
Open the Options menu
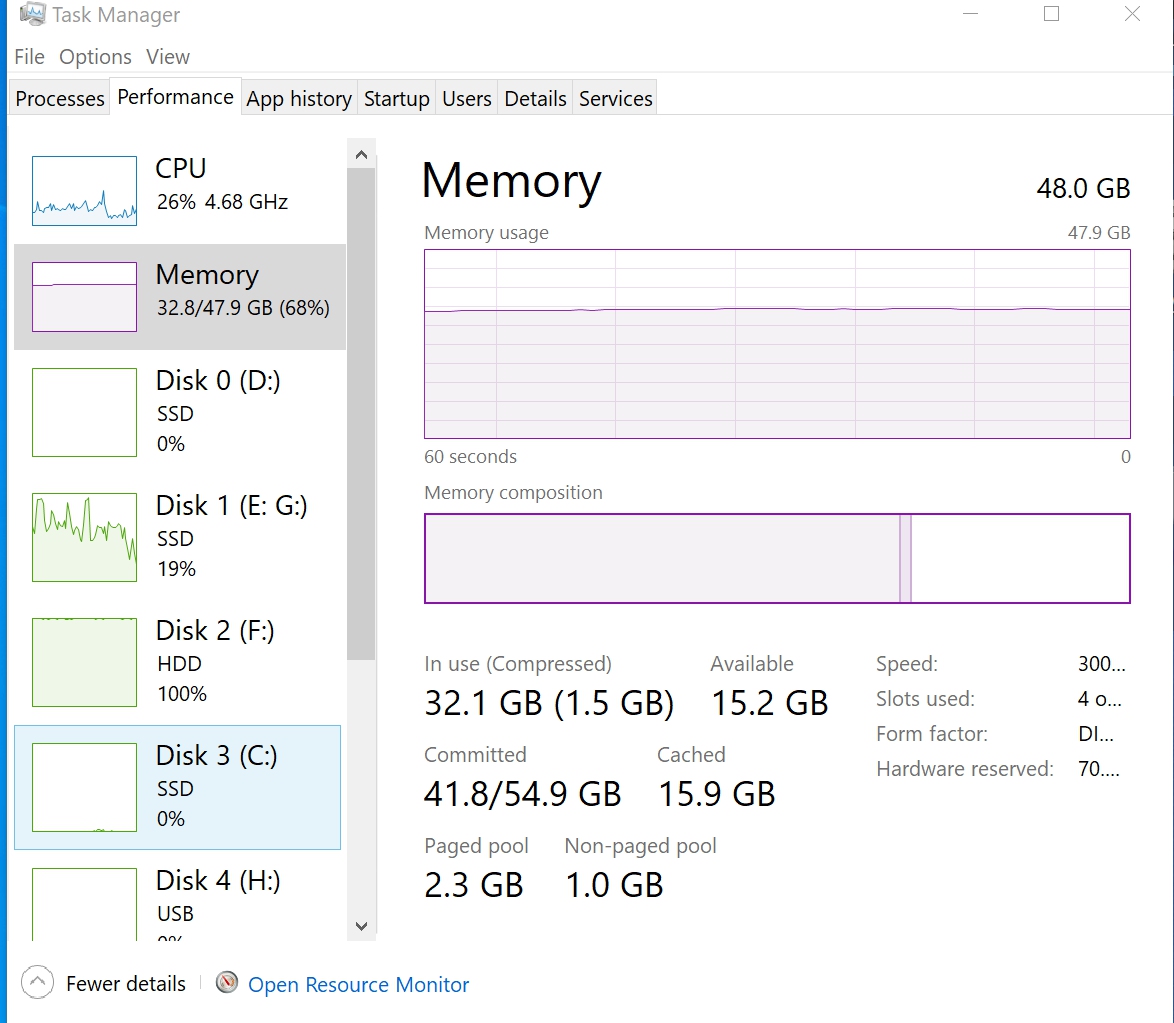point(95,57)
